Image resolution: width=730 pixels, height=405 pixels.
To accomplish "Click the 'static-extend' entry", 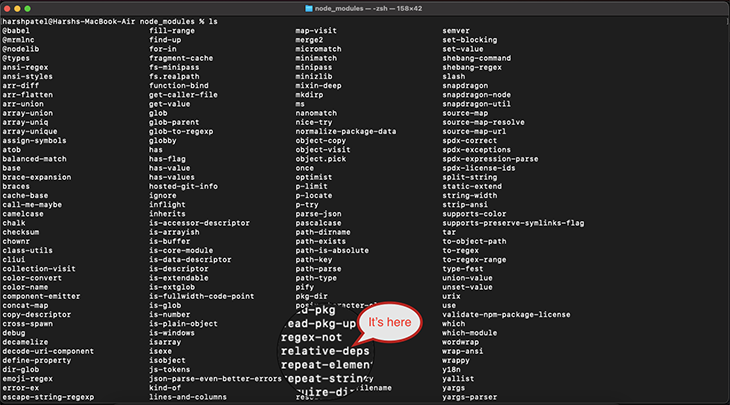I will [472, 187].
